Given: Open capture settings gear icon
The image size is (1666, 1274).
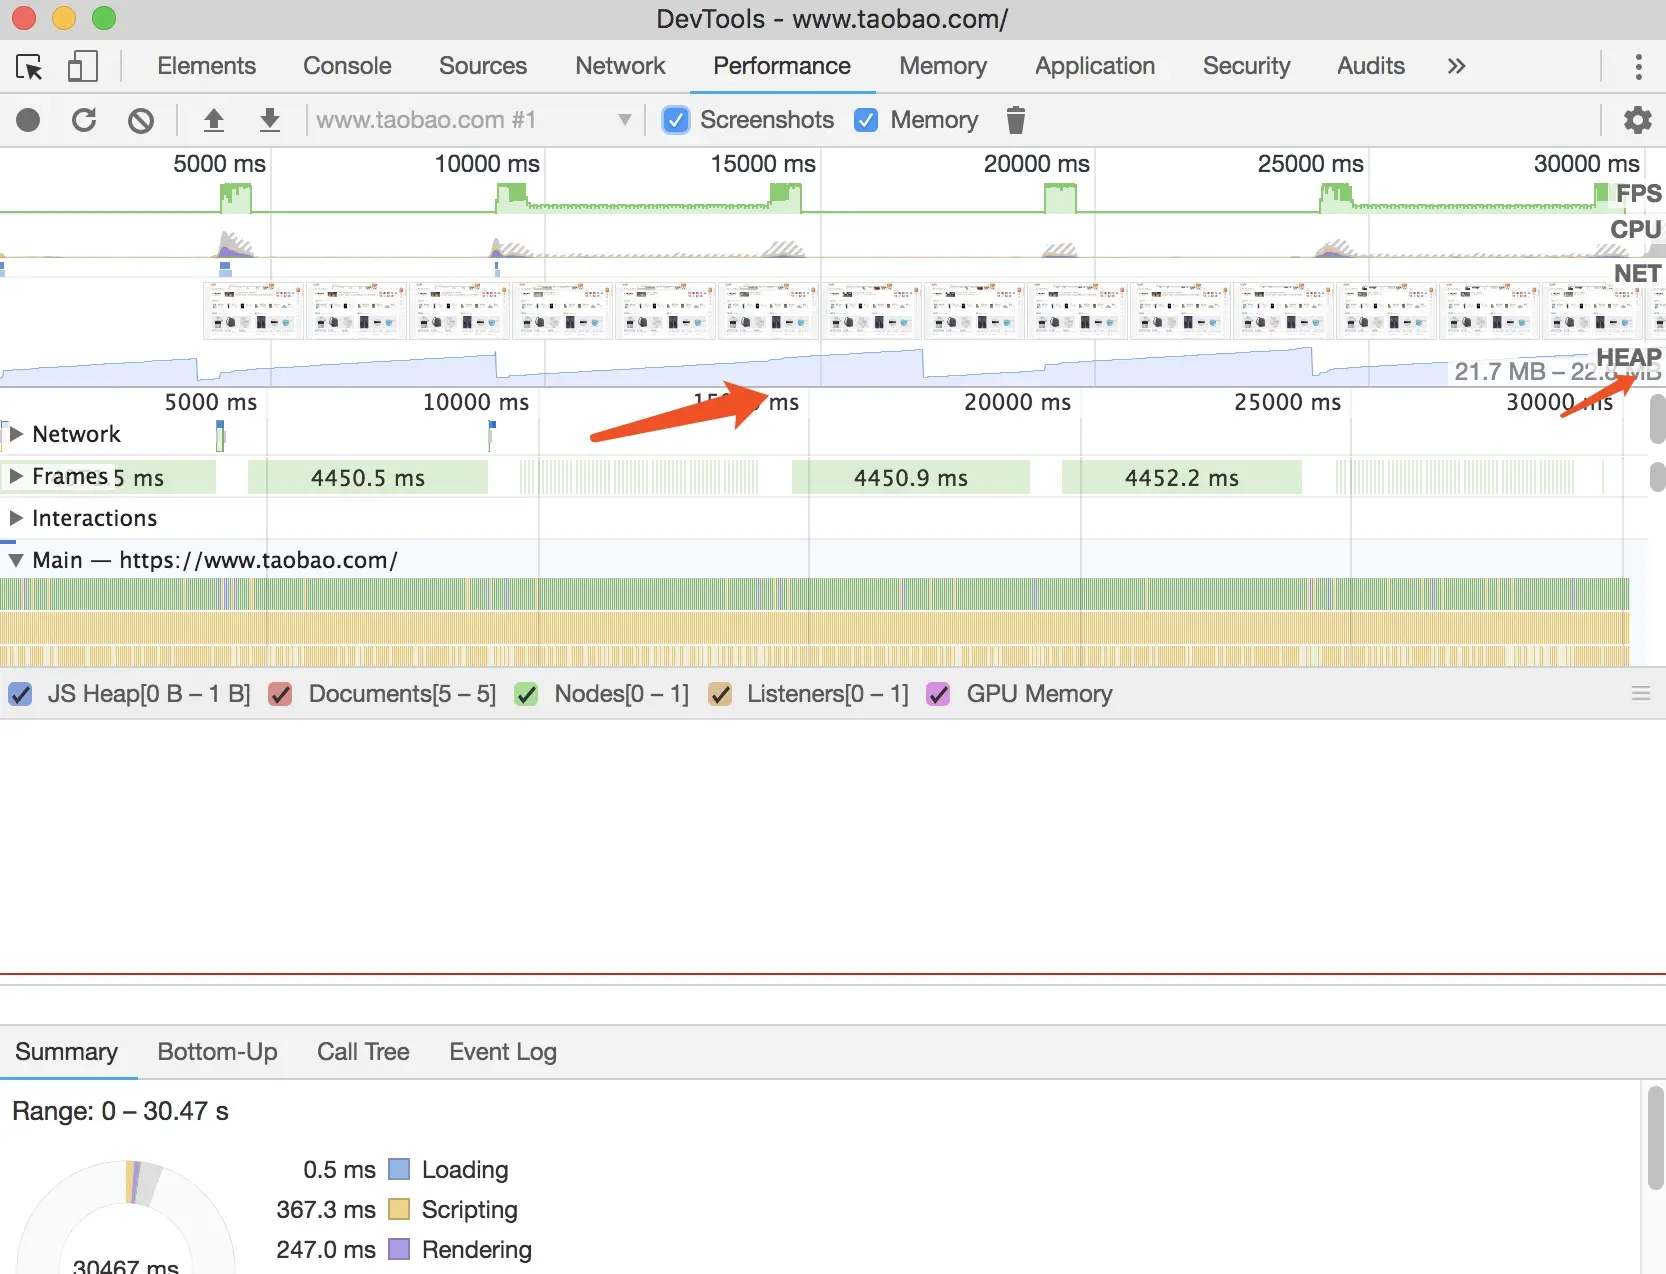Looking at the screenshot, I should point(1637,120).
